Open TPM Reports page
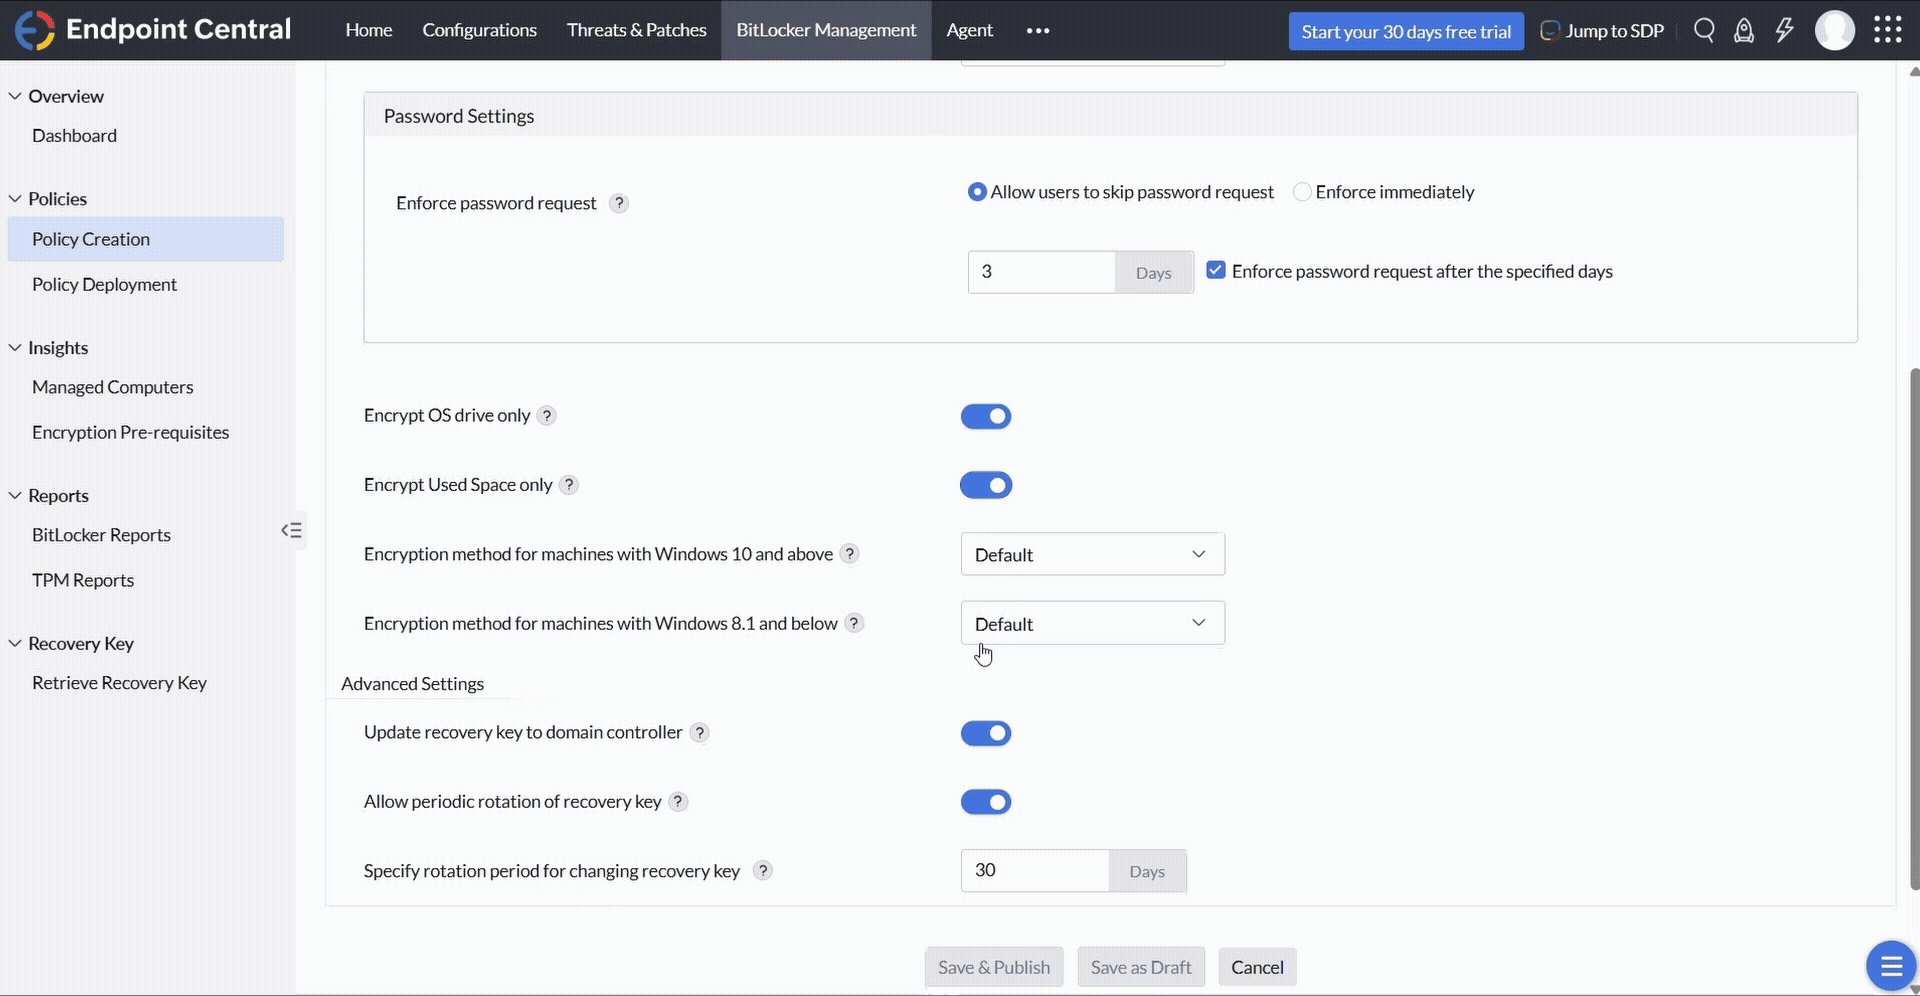Viewport: 1920px width, 996px height. (x=83, y=581)
